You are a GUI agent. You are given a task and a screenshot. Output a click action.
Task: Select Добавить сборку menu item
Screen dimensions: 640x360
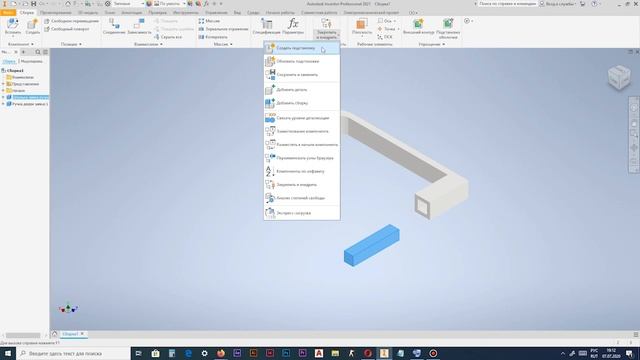point(302,103)
